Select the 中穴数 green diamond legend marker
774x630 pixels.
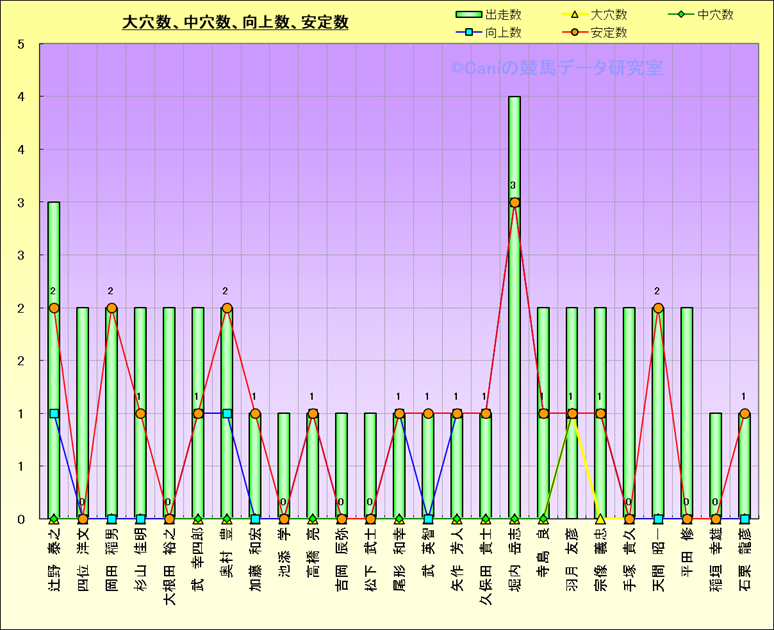[x=682, y=15]
